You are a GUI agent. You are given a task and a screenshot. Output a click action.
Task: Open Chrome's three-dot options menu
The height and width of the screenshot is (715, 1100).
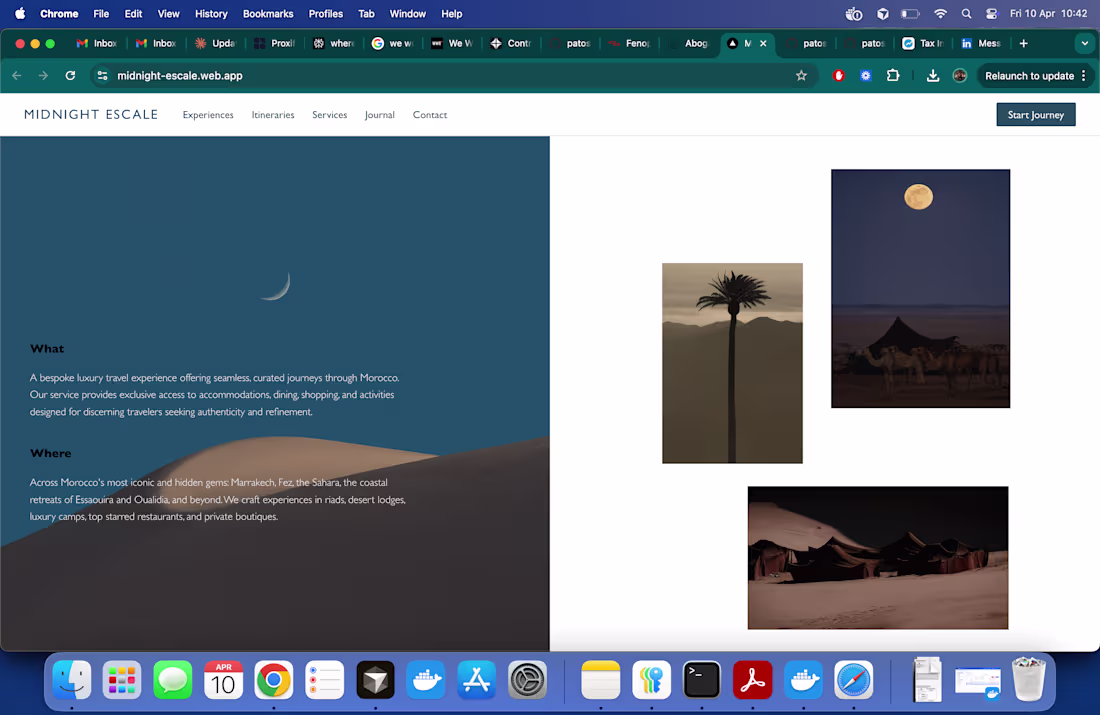[1083, 75]
